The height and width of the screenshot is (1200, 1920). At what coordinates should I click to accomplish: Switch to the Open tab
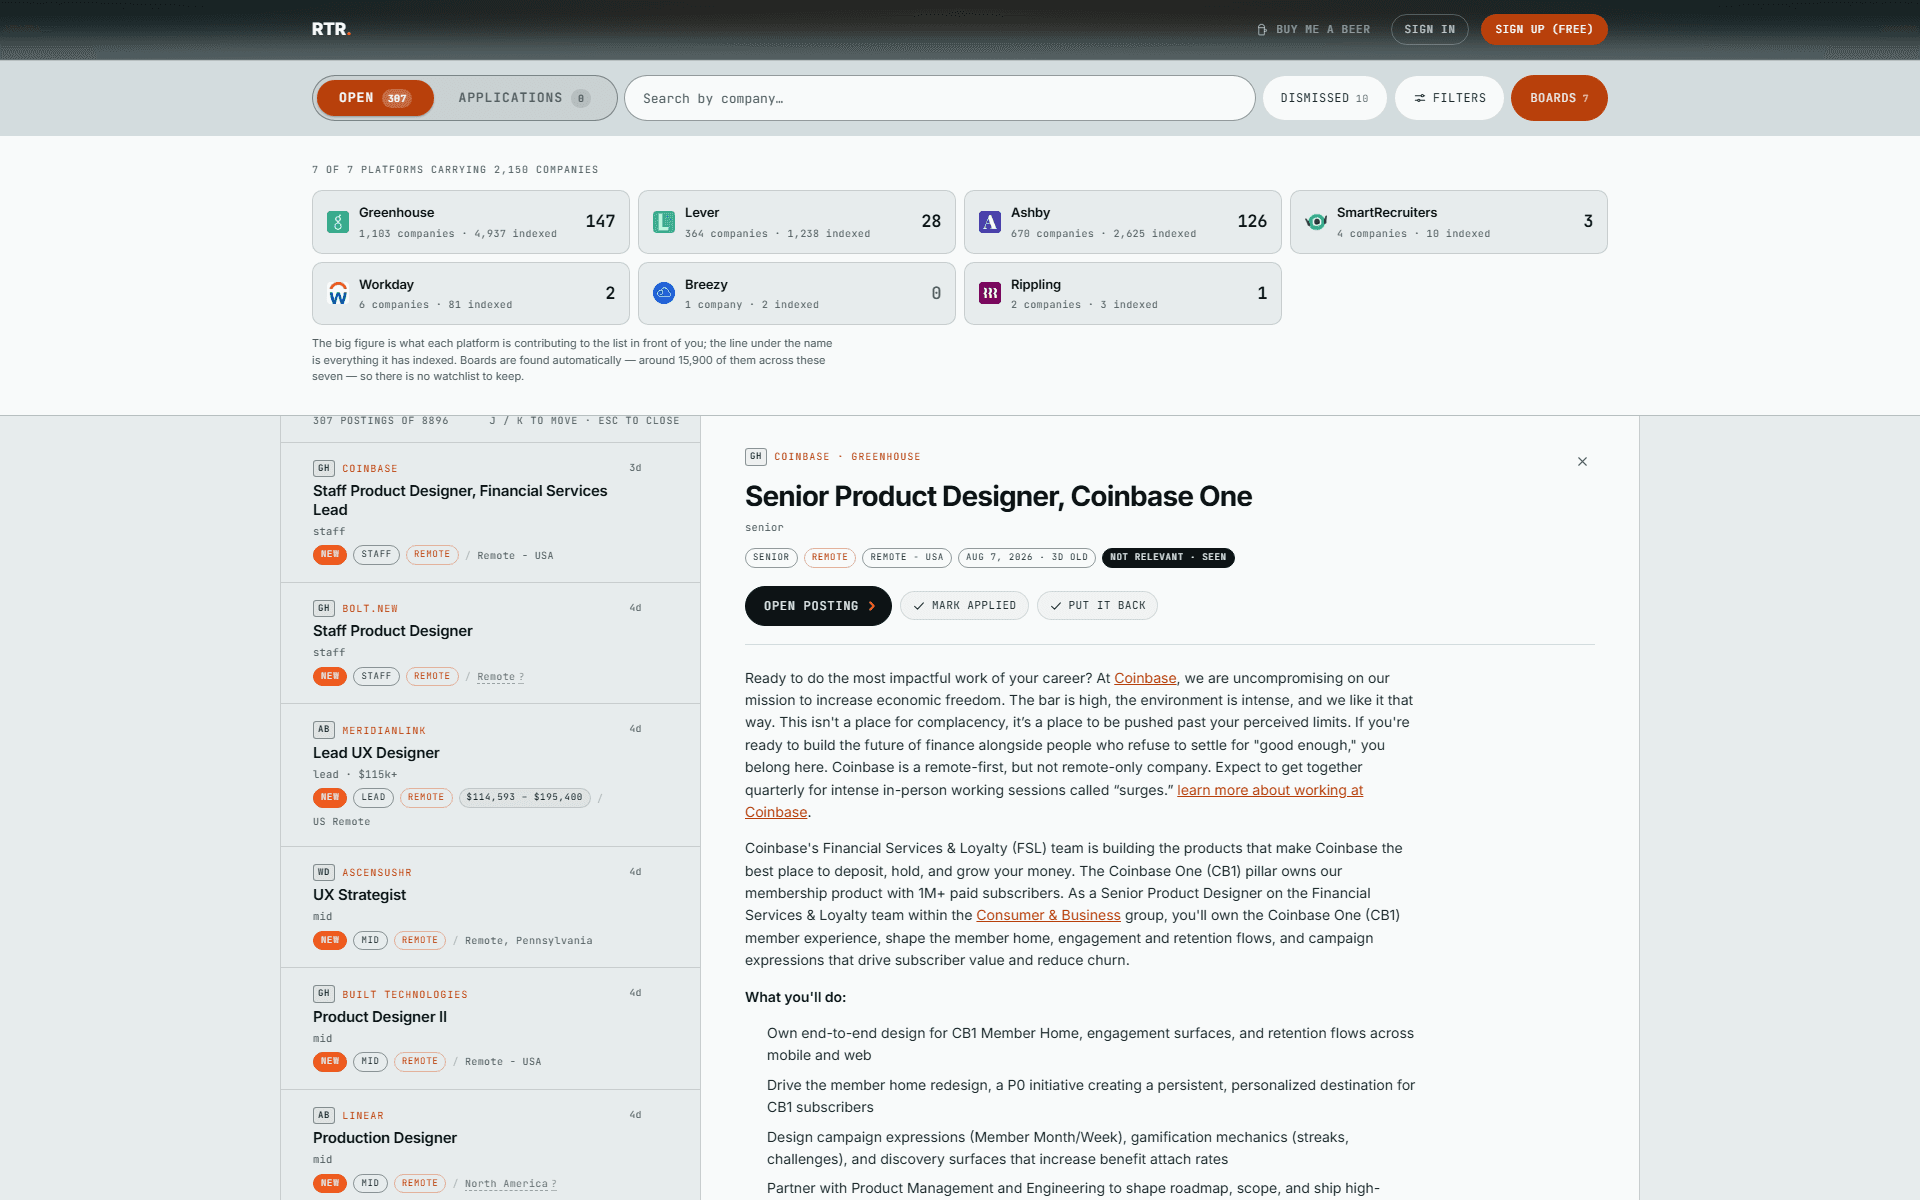375,98
